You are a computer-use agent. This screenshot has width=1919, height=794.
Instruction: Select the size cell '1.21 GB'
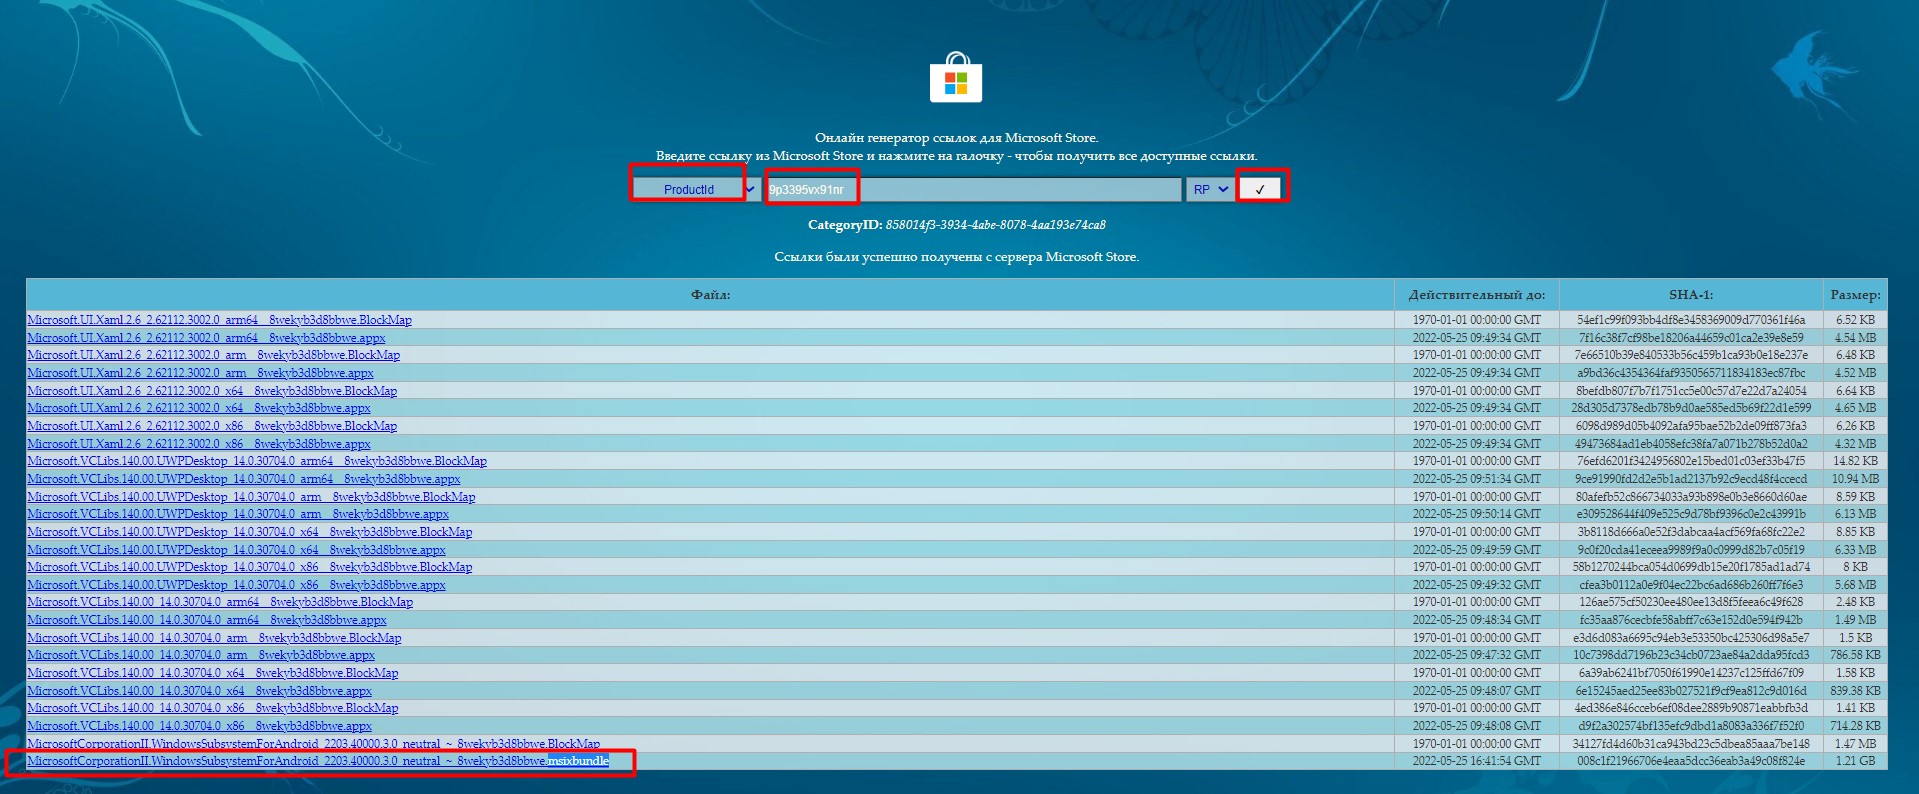tap(1855, 761)
